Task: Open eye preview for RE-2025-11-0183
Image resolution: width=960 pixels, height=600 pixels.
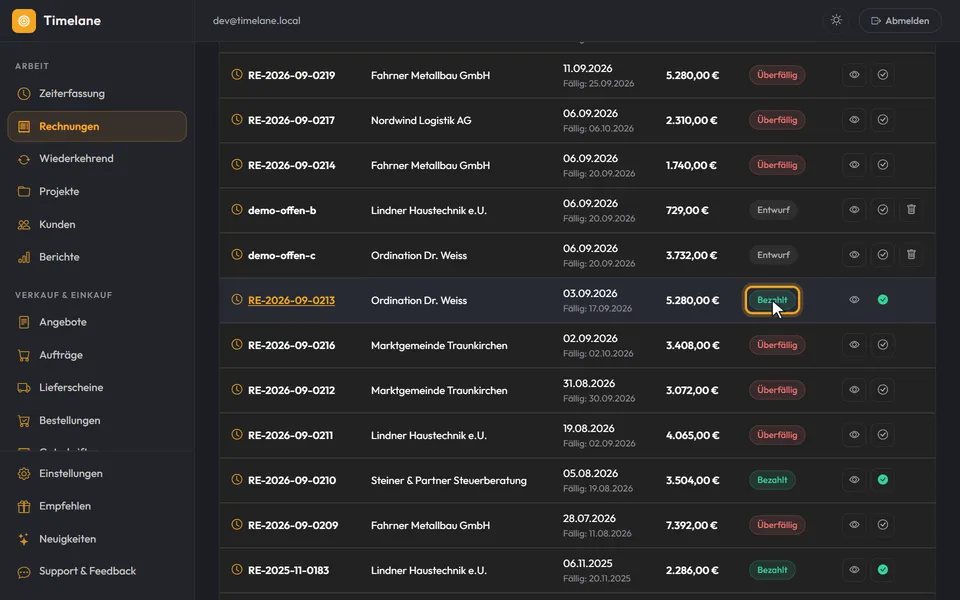Action: tap(854, 569)
